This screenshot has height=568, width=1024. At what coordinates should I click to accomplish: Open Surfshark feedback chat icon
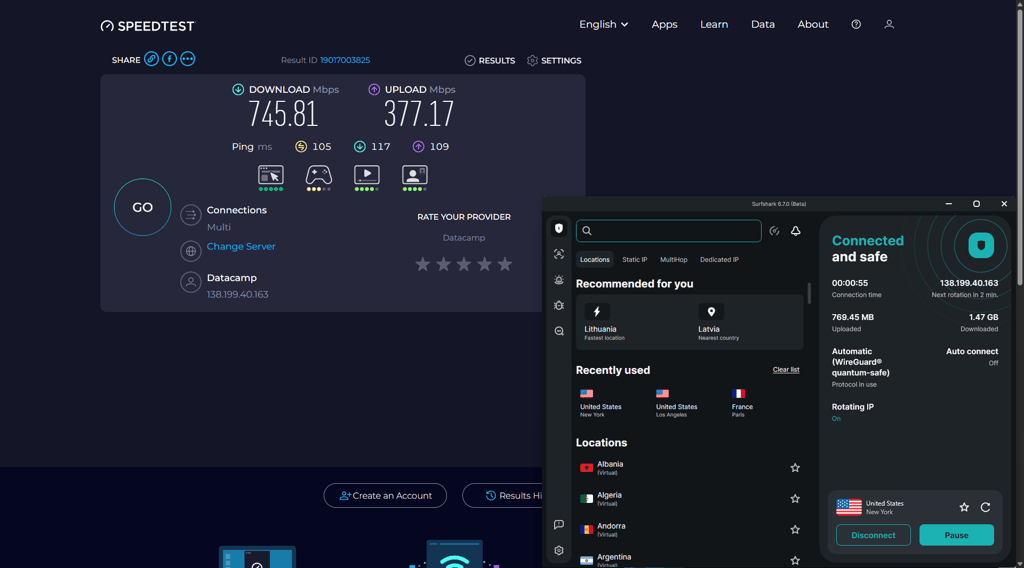click(559, 524)
